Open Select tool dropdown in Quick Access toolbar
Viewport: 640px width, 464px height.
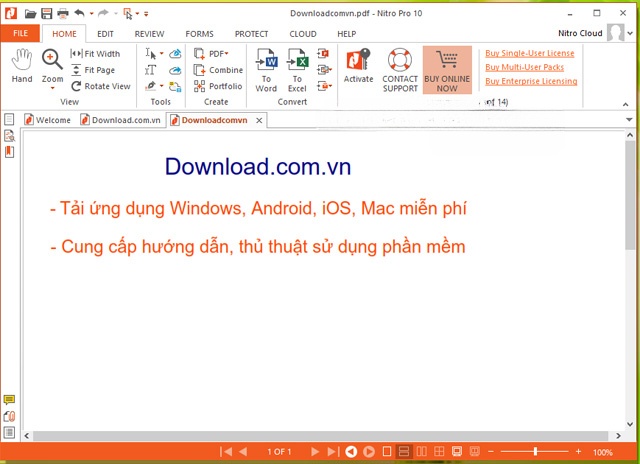tap(138, 14)
